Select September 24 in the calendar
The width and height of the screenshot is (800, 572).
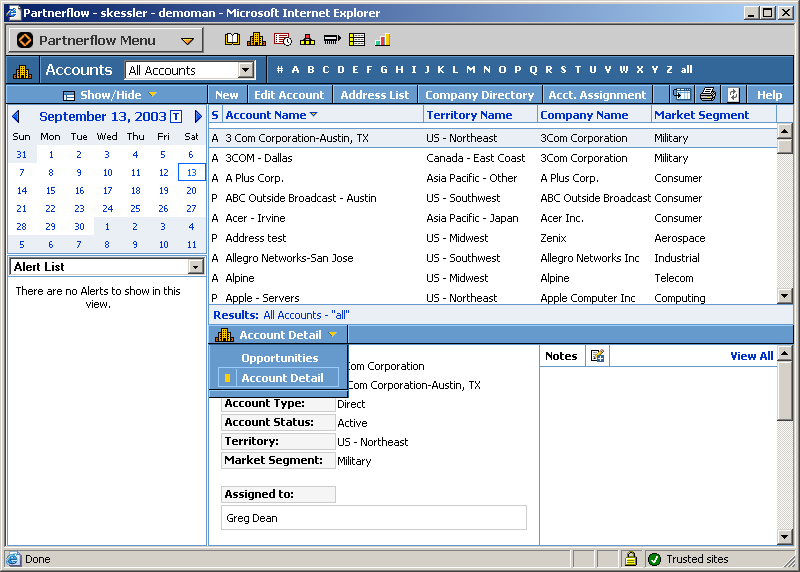tap(107, 208)
